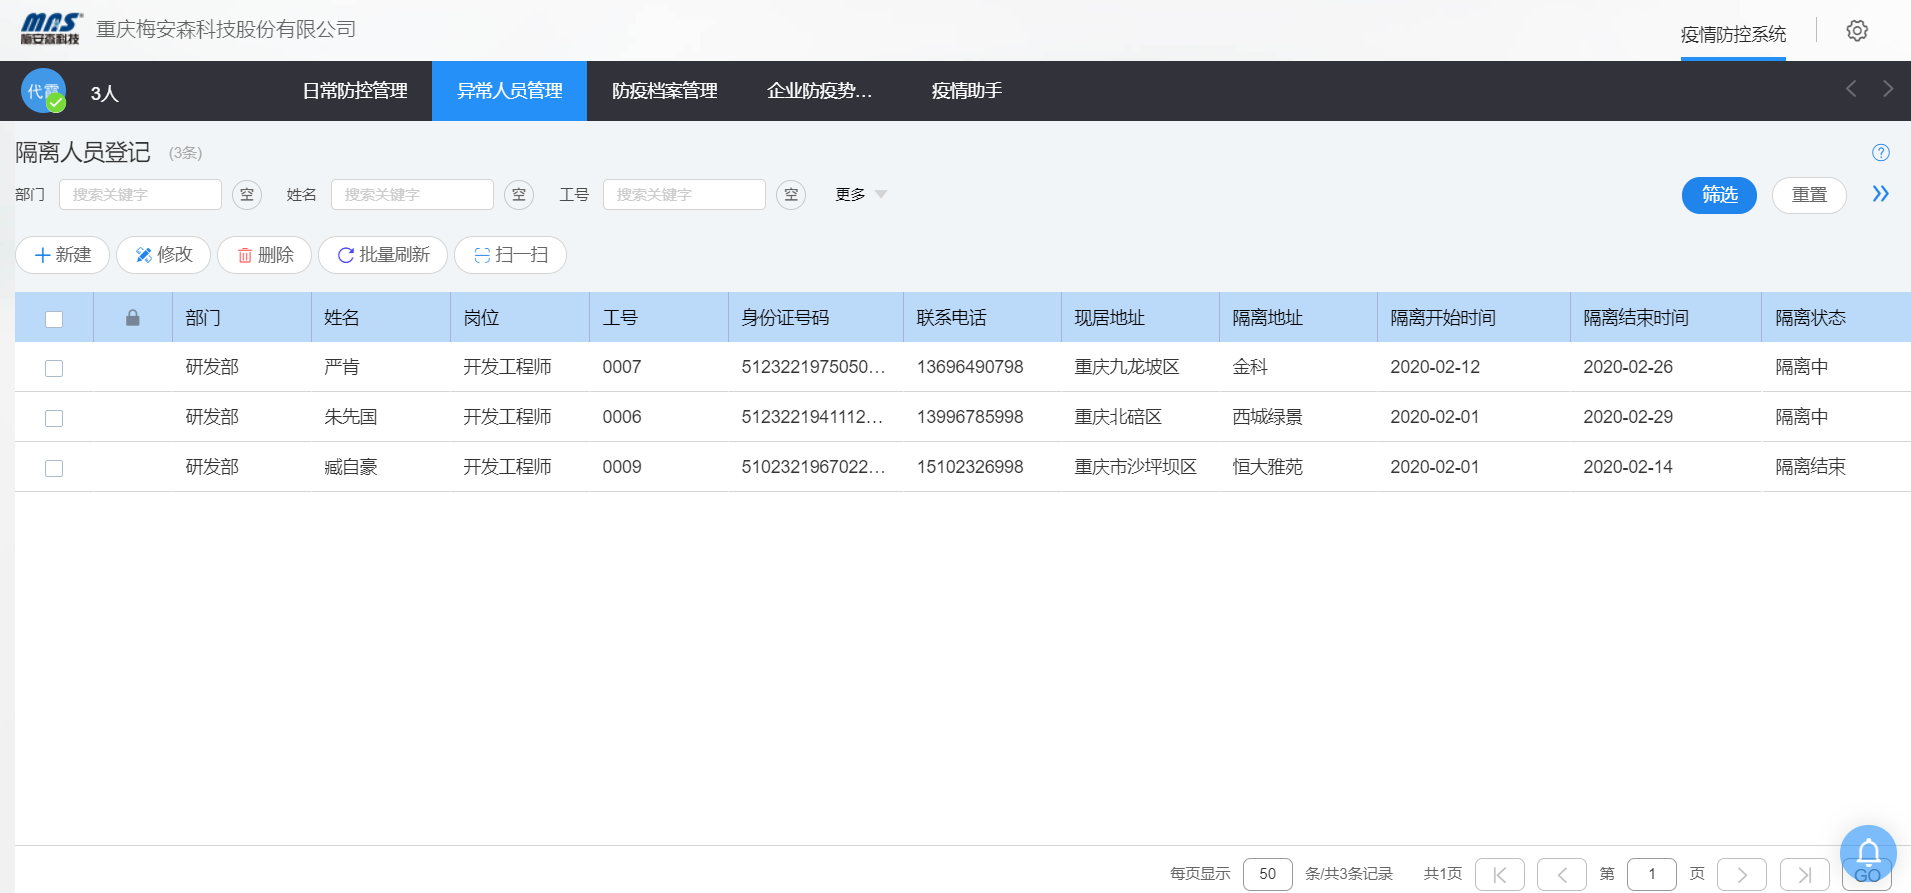Viewport: 1911px width, 893px height.
Task: Focus the 姓名 search keyword field
Action: pyautogui.click(x=412, y=195)
